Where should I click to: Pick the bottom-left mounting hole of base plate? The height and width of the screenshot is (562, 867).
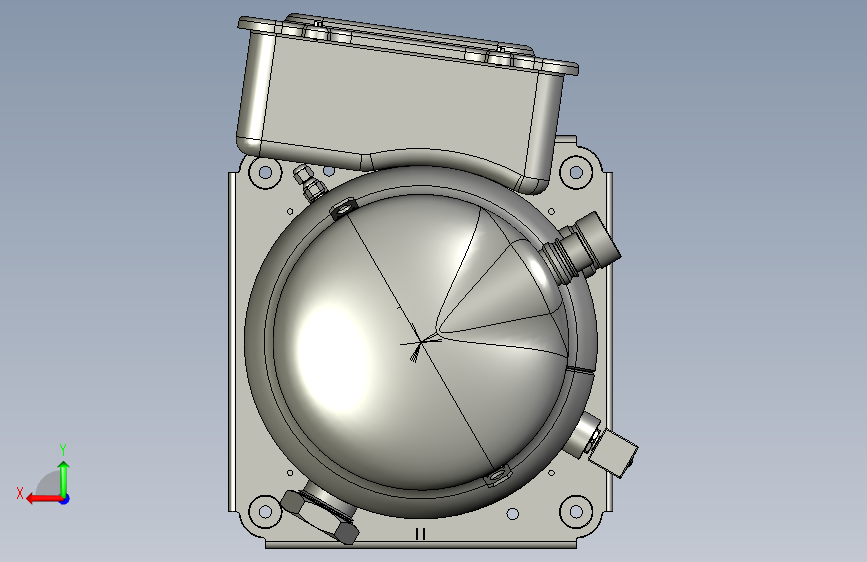(265, 512)
